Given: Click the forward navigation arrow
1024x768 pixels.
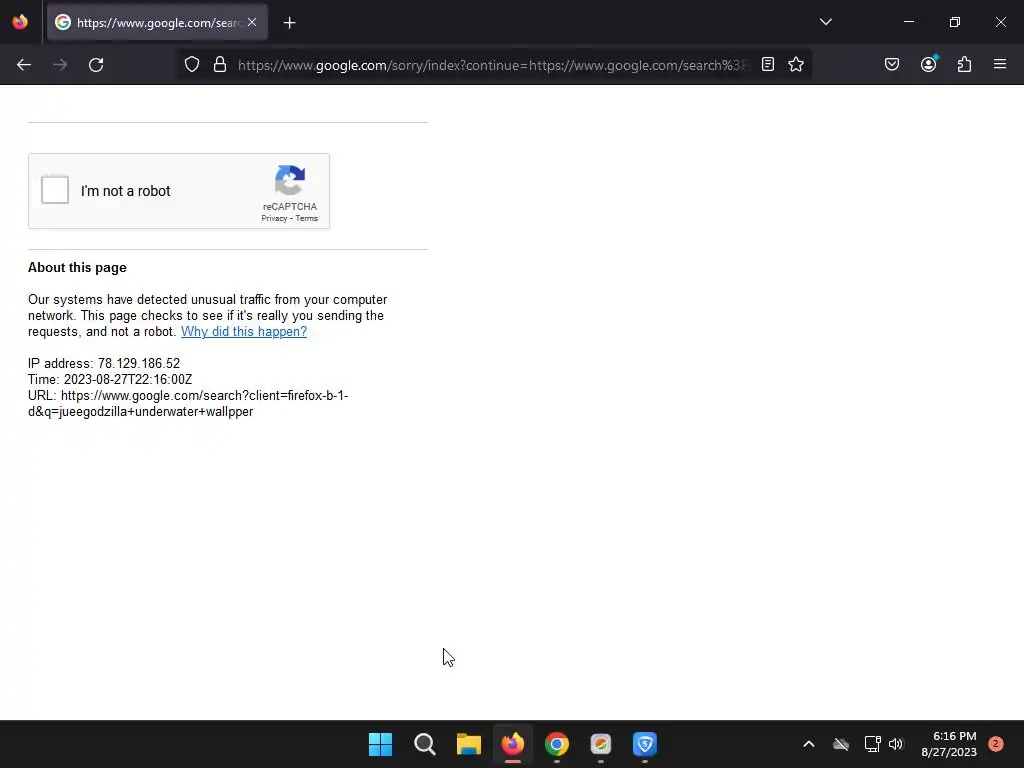Looking at the screenshot, I should 60,65.
